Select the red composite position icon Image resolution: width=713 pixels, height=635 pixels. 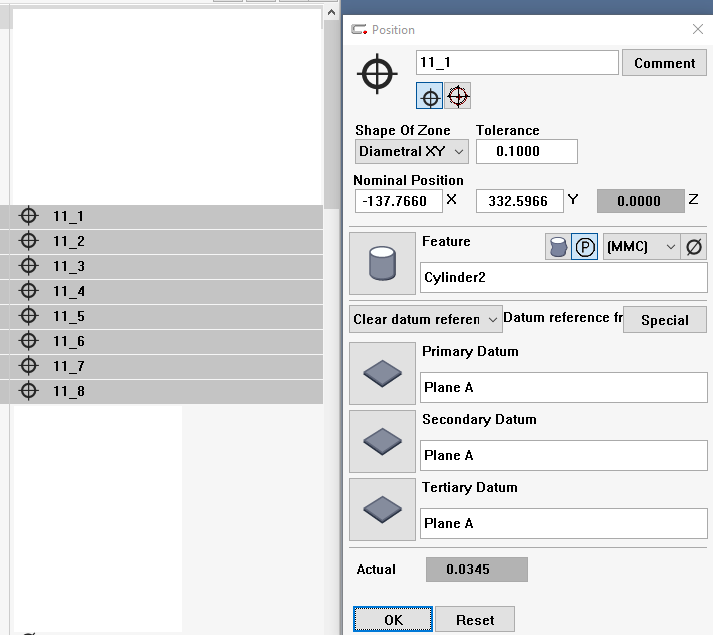click(x=458, y=96)
